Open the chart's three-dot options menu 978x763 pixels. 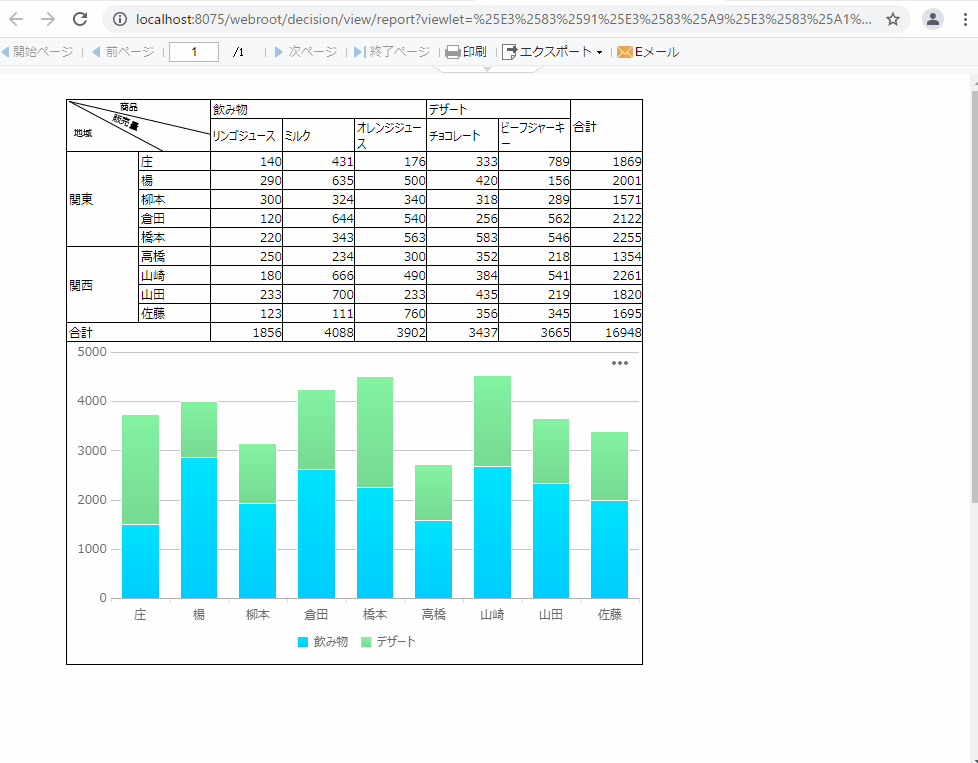619,363
